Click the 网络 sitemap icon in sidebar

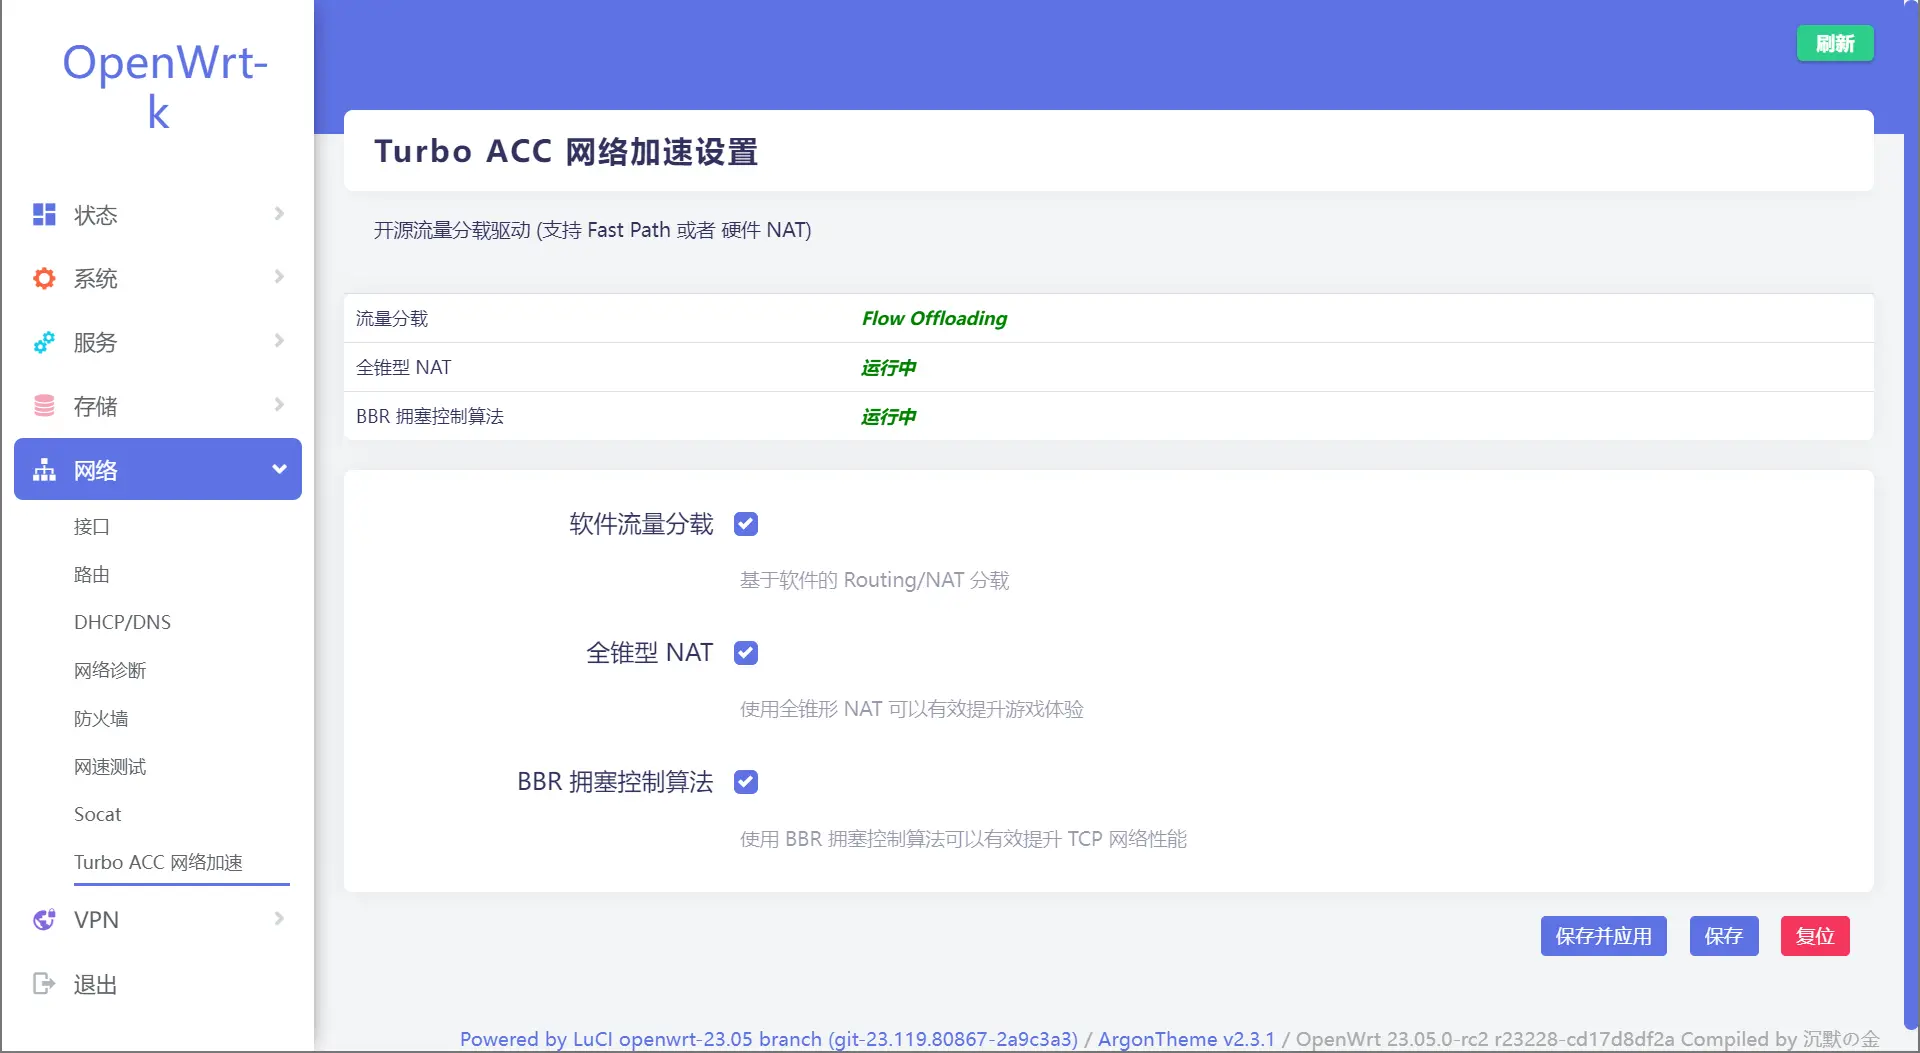pyautogui.click(x=44, y=470)
